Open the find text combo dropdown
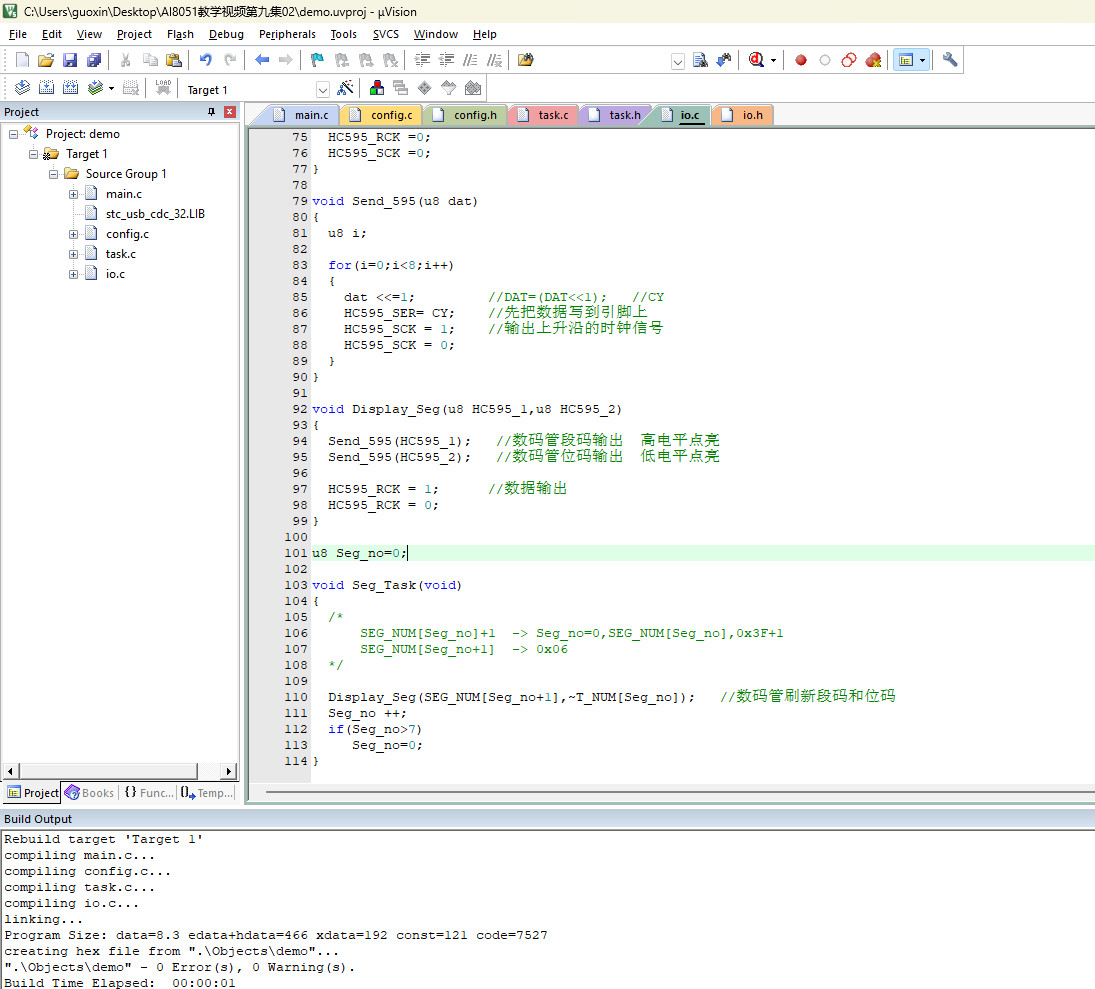This screenshot has width=1095, height=989. click(677, 61)
